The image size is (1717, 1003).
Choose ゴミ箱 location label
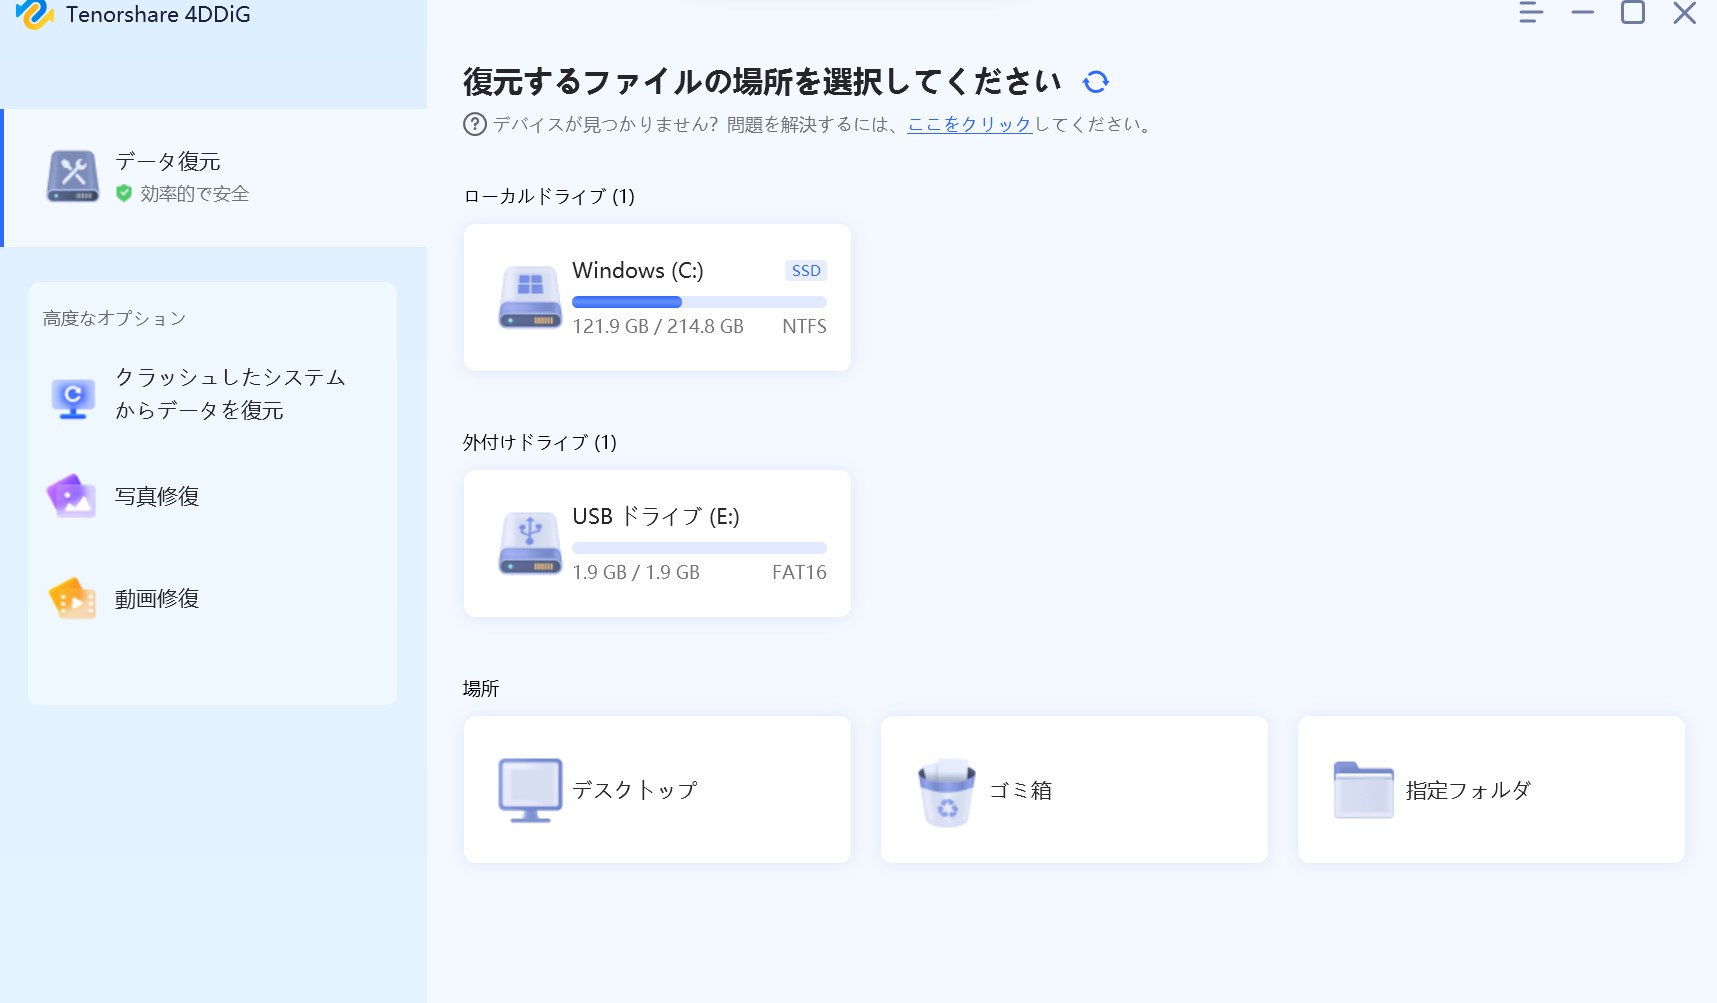click(1020, 791)
